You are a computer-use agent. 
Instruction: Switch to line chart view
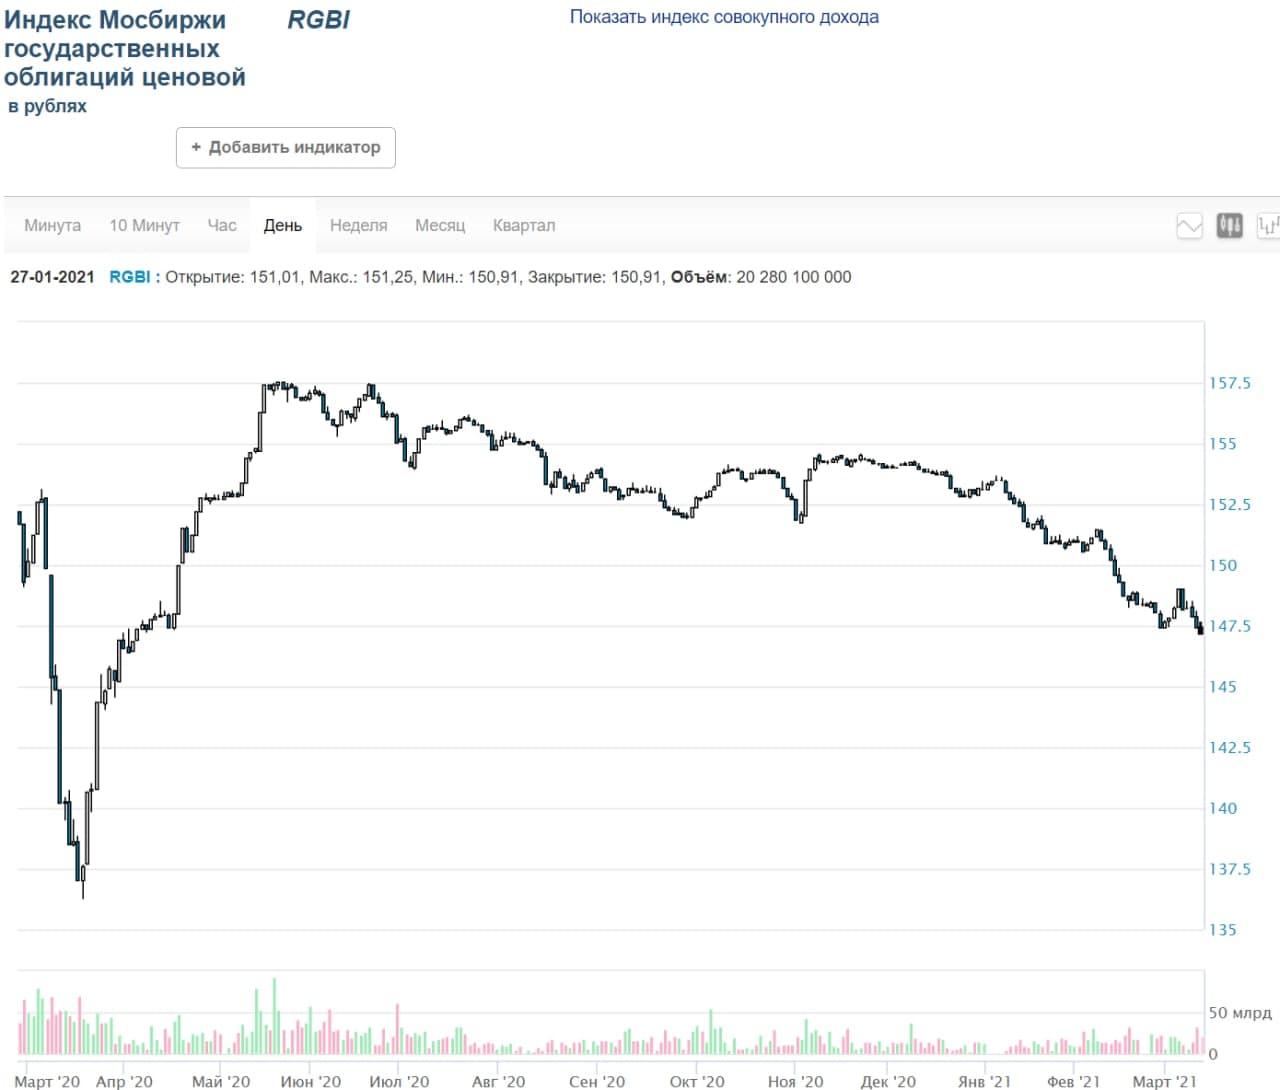coord(1189,226)
